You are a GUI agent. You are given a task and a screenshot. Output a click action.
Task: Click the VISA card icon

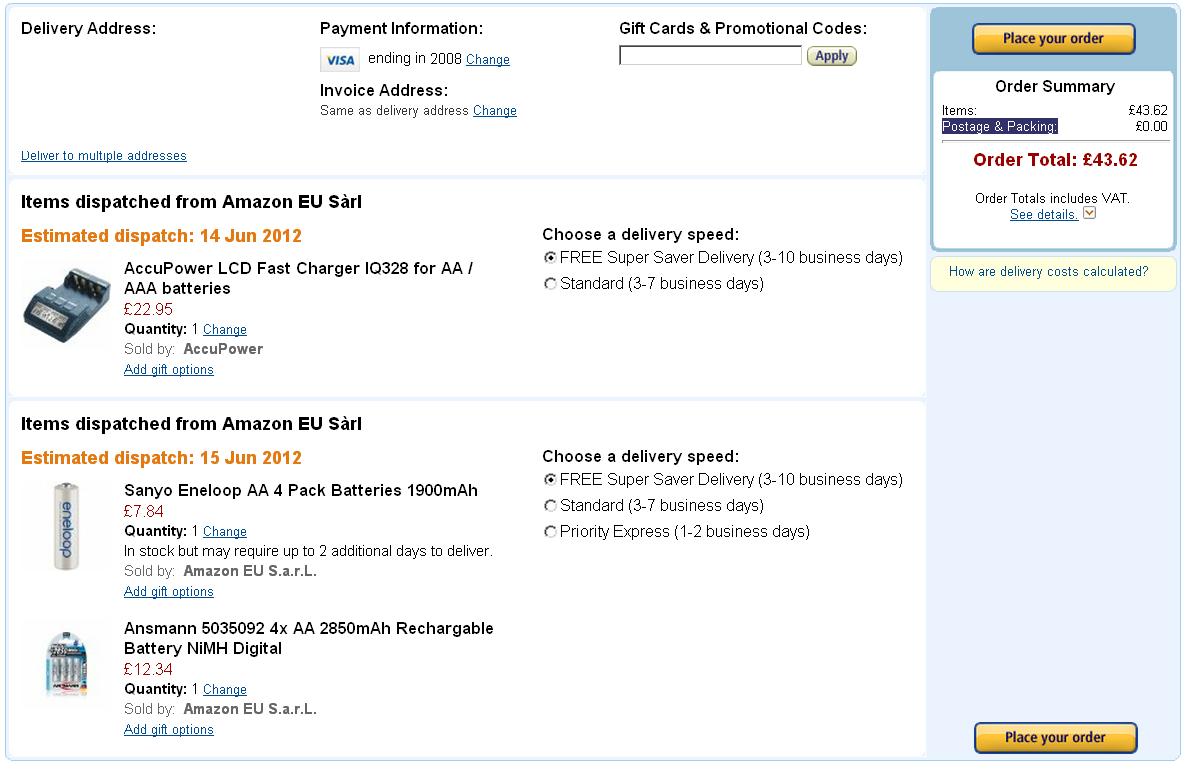click(x=339, y=60)
